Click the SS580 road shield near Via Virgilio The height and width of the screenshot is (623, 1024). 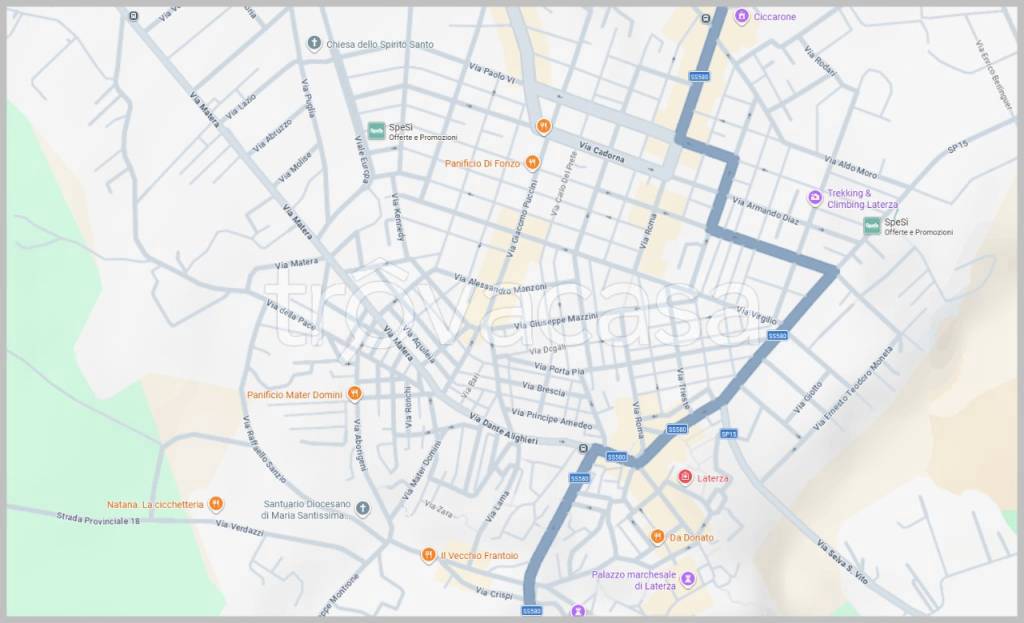[x=777, y=336]
